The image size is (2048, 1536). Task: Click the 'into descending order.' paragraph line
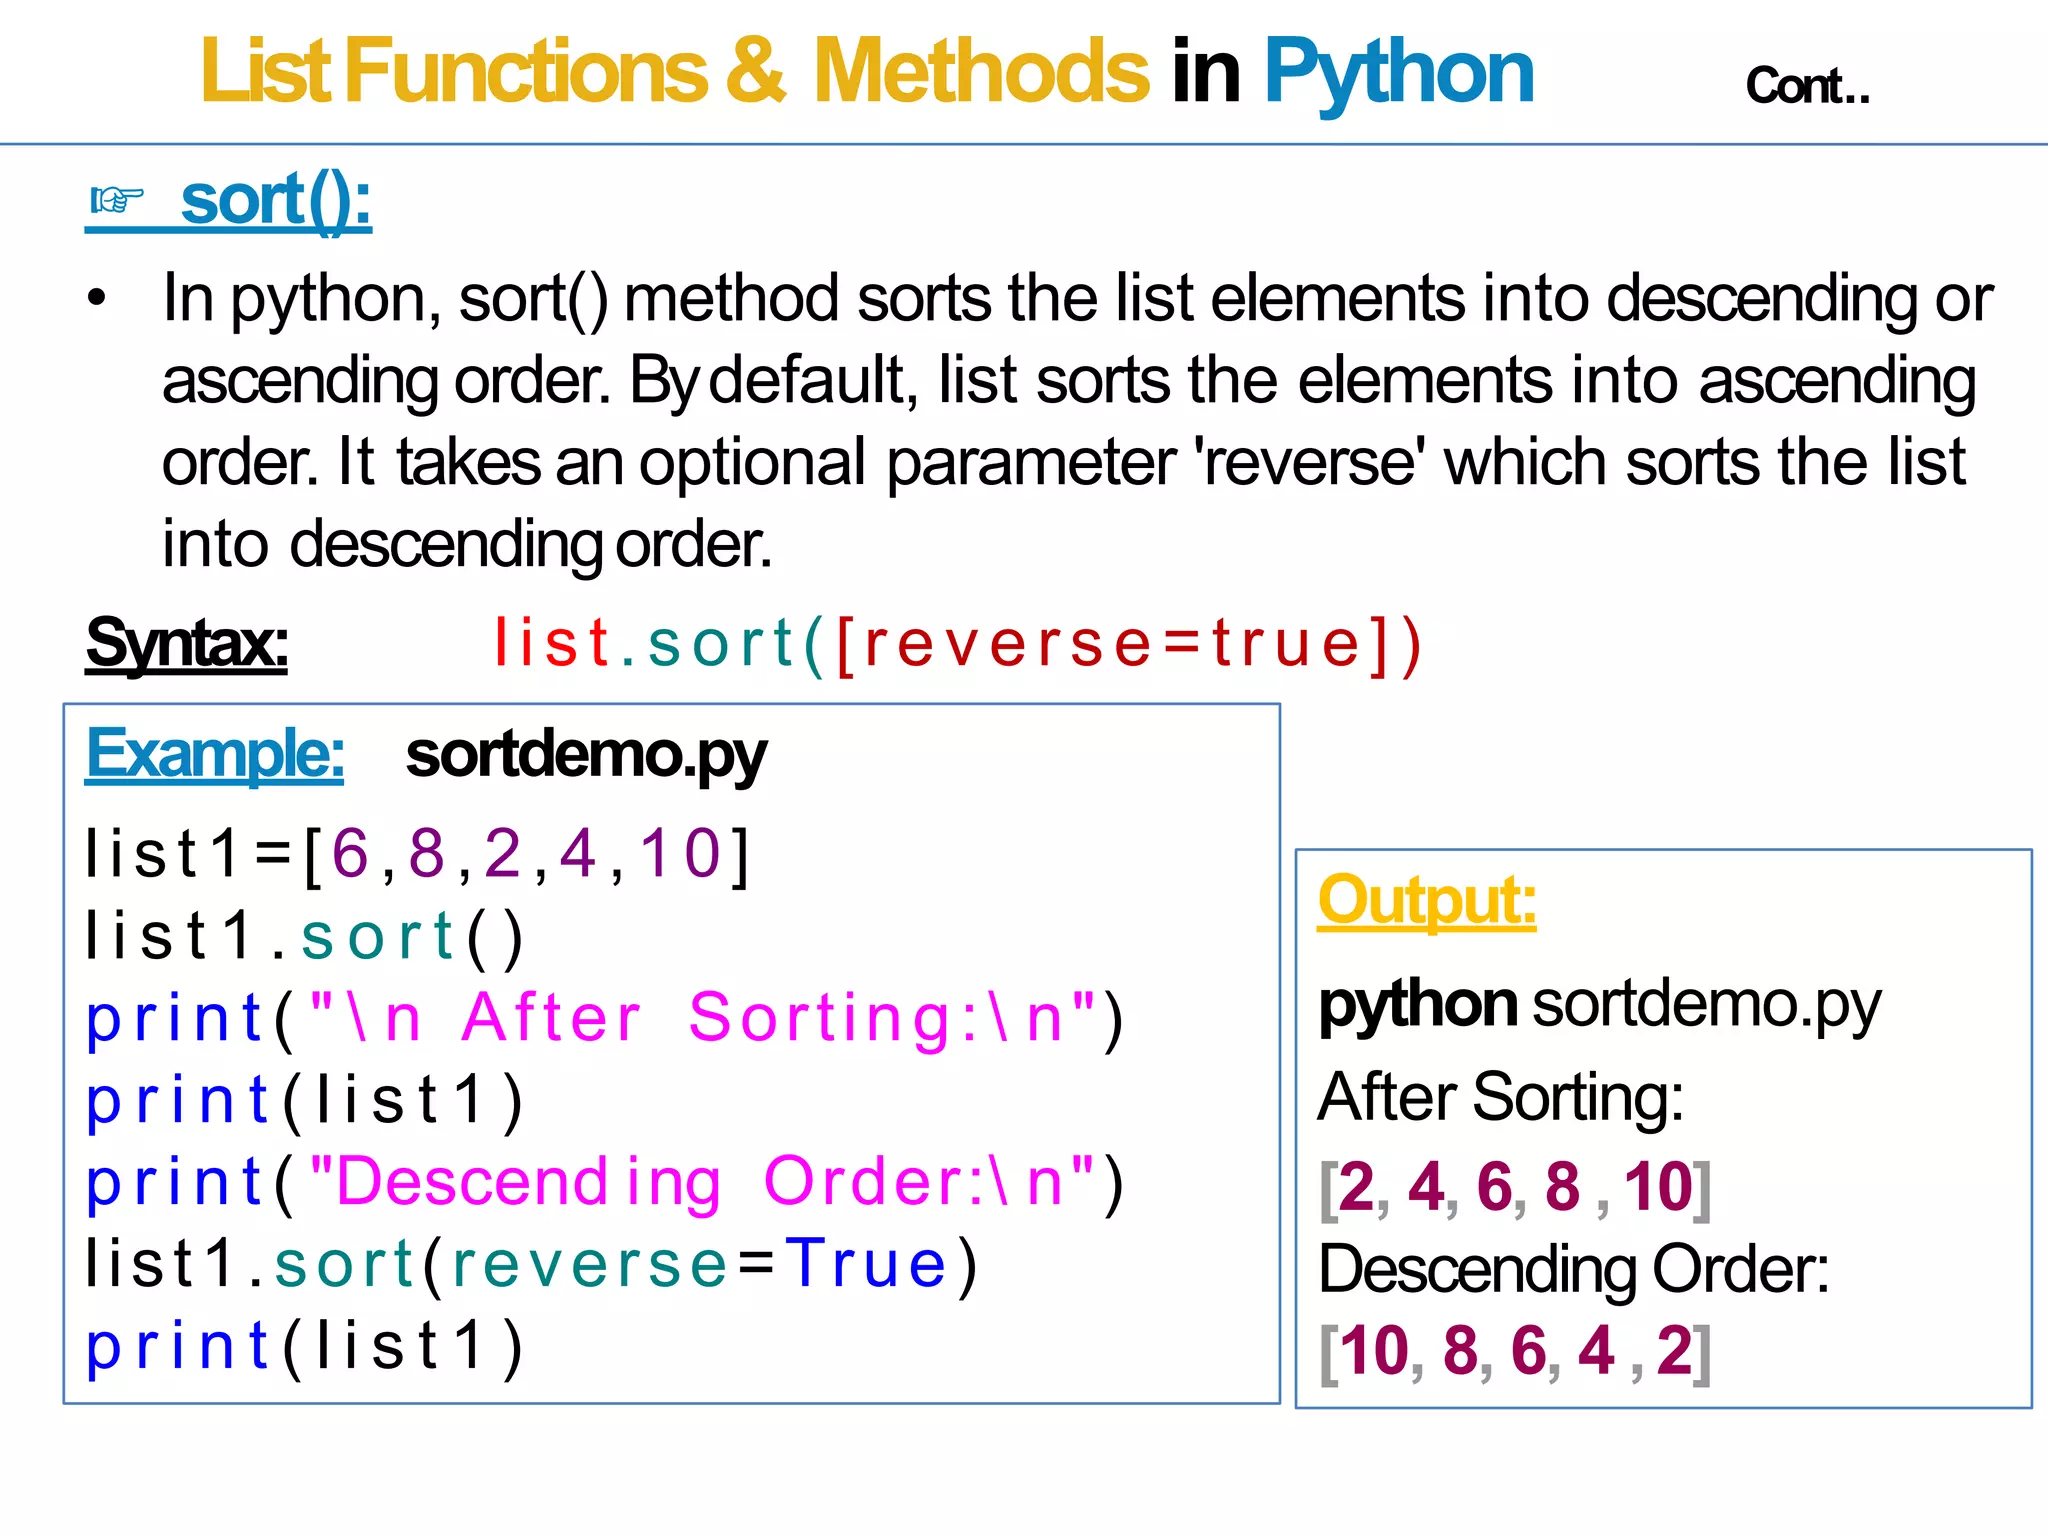pyautogui.click(x=467, y=545)
